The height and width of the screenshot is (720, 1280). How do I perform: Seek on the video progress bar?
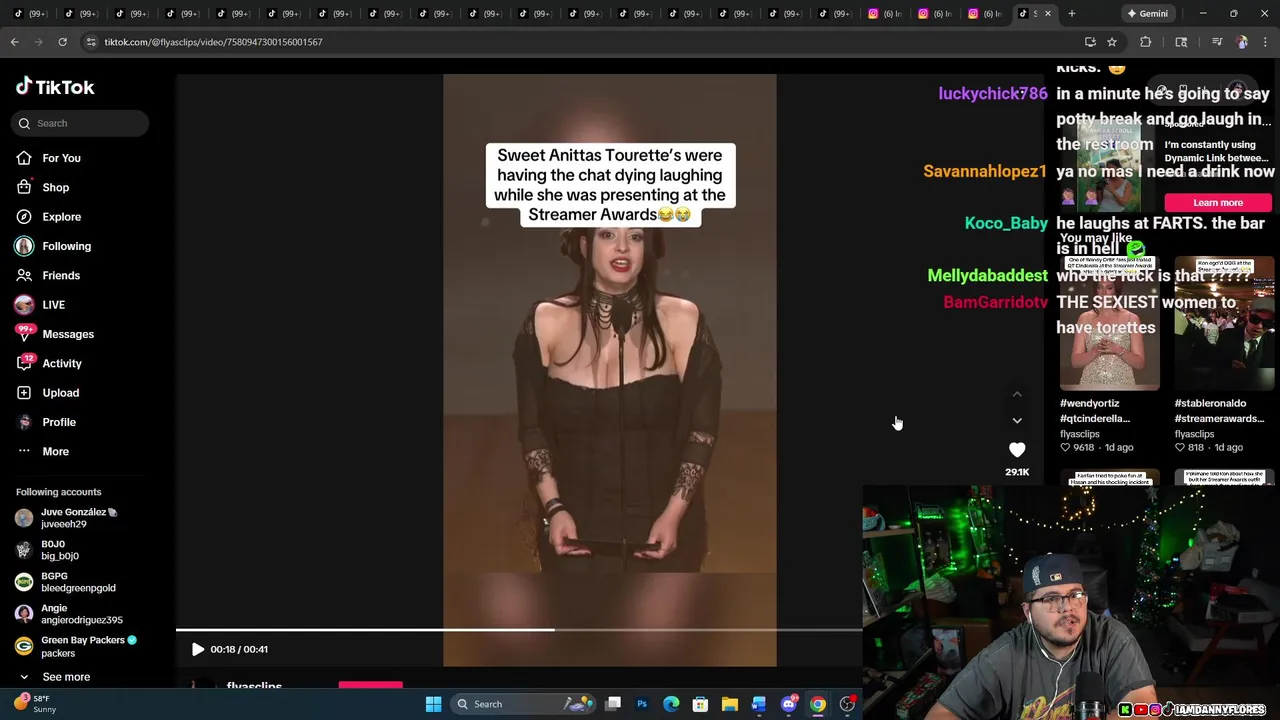pos(519,630)
